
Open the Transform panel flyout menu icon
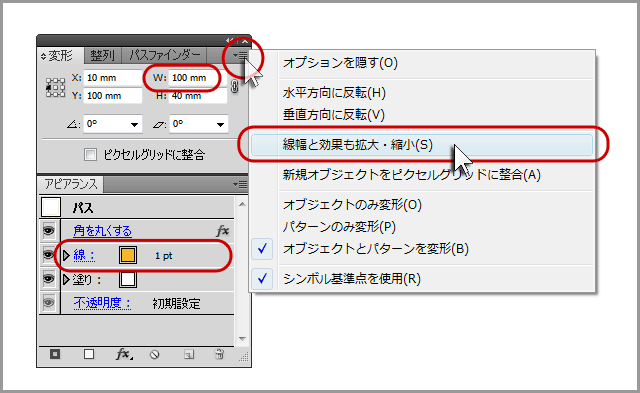point(240,55)
